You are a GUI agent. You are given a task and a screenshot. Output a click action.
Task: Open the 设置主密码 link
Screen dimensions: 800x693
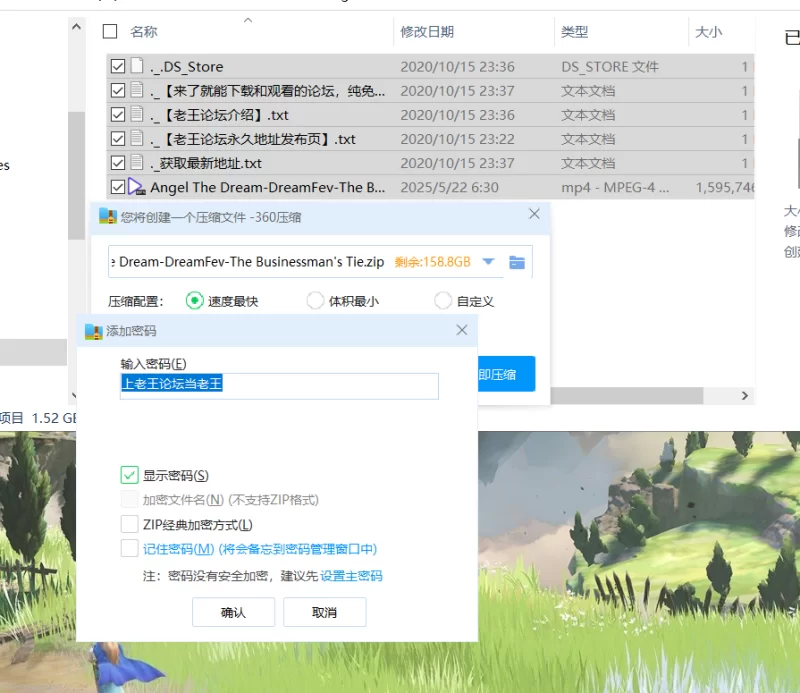pos(351,576)
